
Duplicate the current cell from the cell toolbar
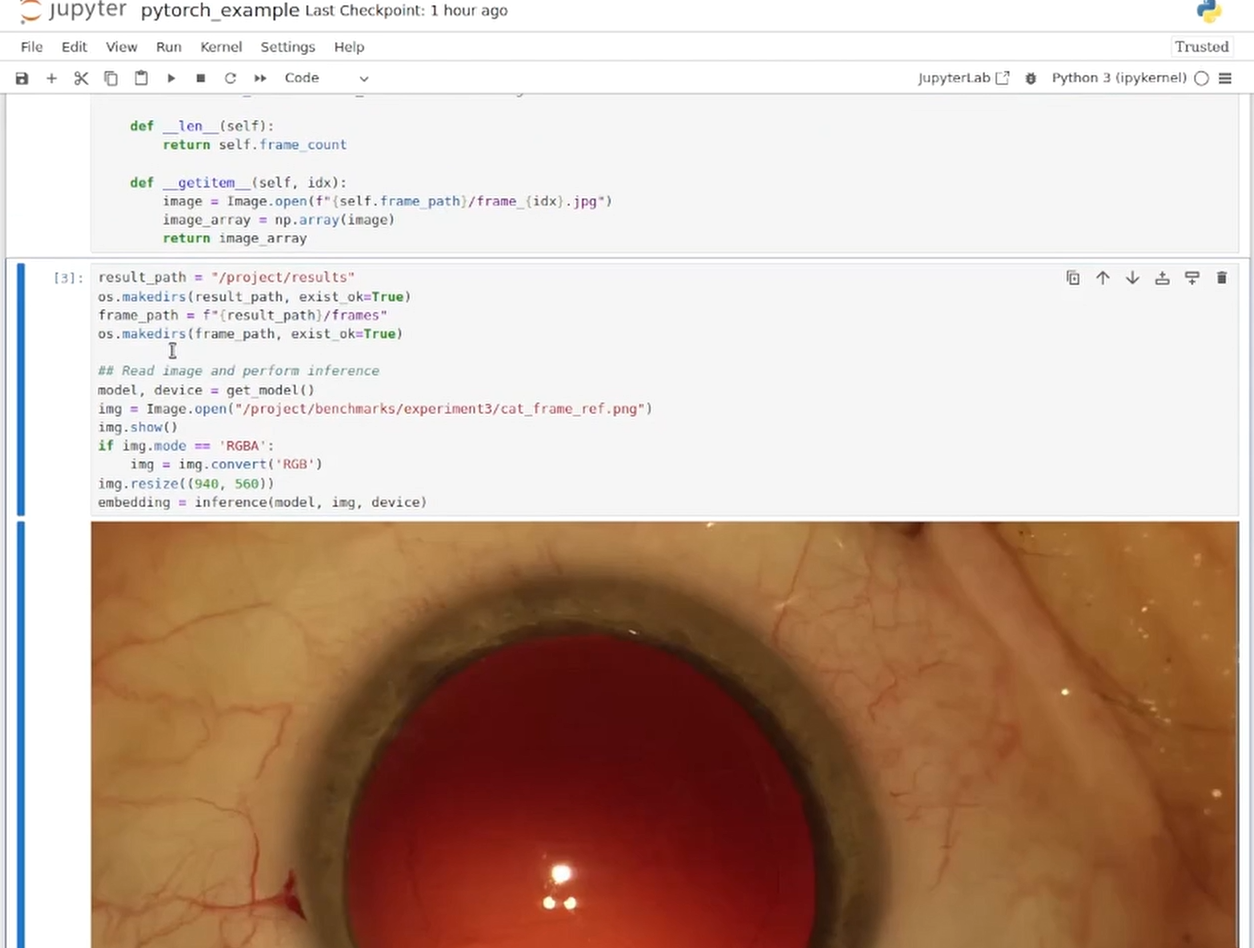click(1073, 278)
